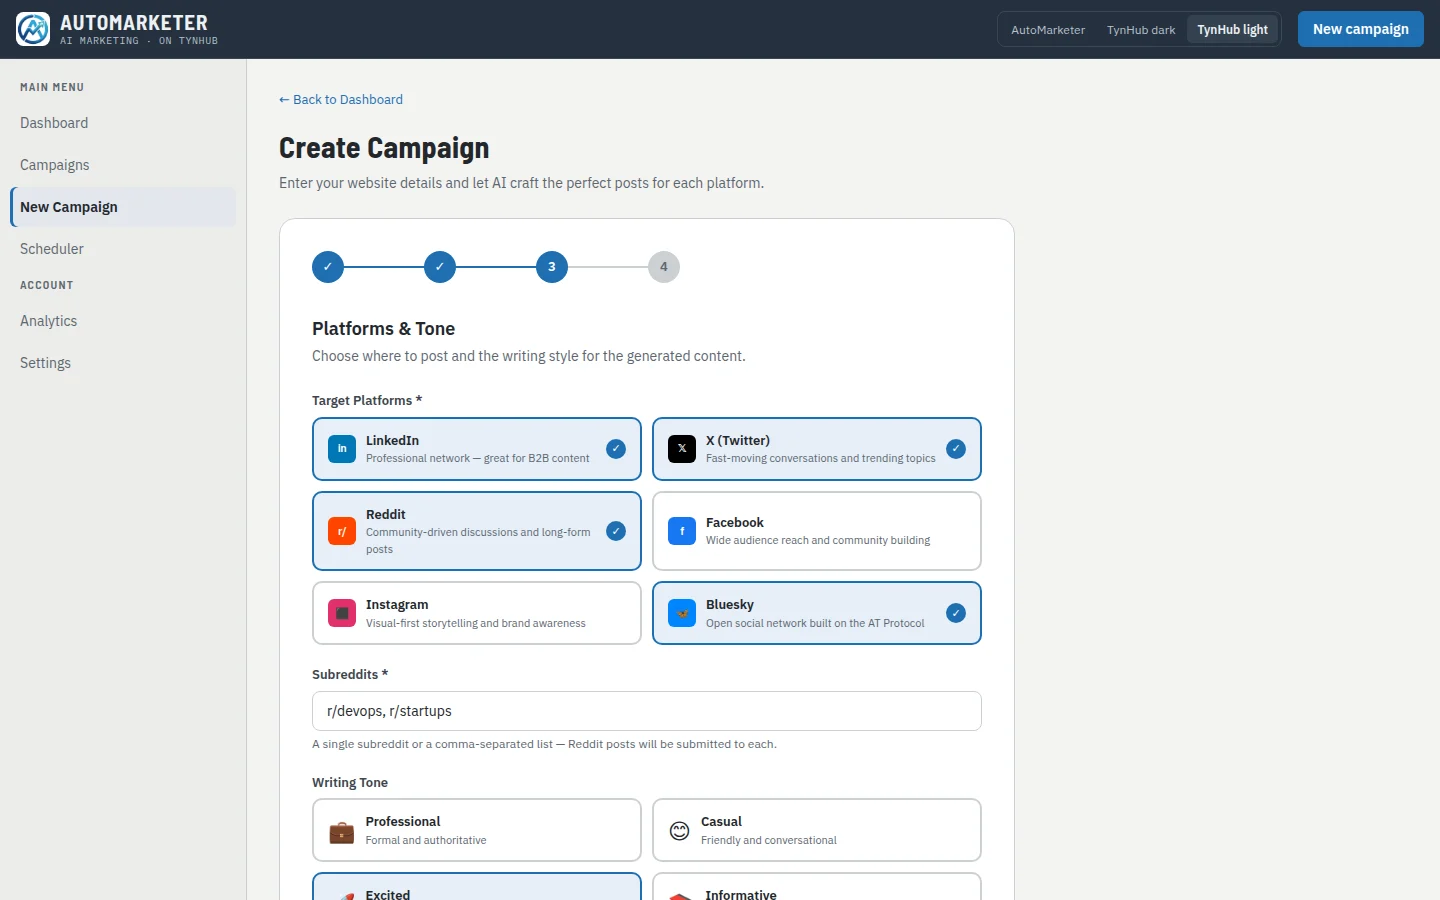Click the Bluesky butterfly icon

tap(682, 613)
